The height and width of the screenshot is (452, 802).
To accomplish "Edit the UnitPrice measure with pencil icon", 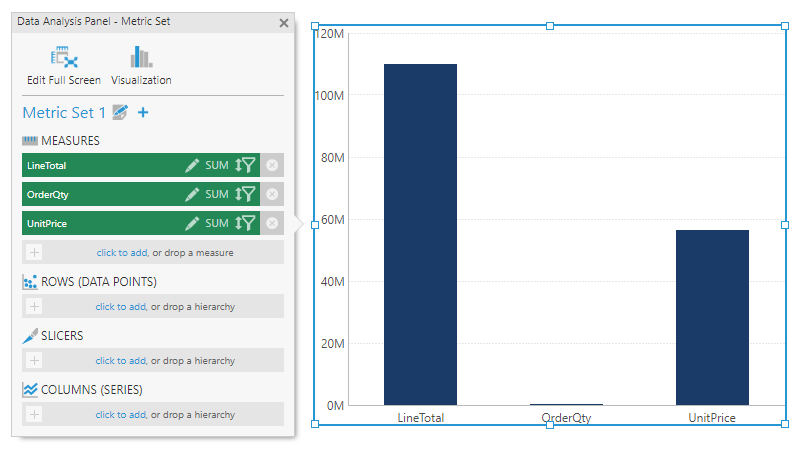I will click(x=192, y=223).
